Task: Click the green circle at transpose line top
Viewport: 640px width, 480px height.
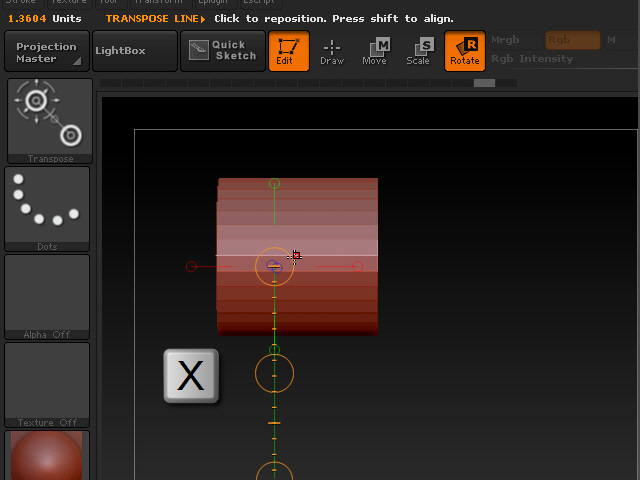Action: click(x=275, y=184)
